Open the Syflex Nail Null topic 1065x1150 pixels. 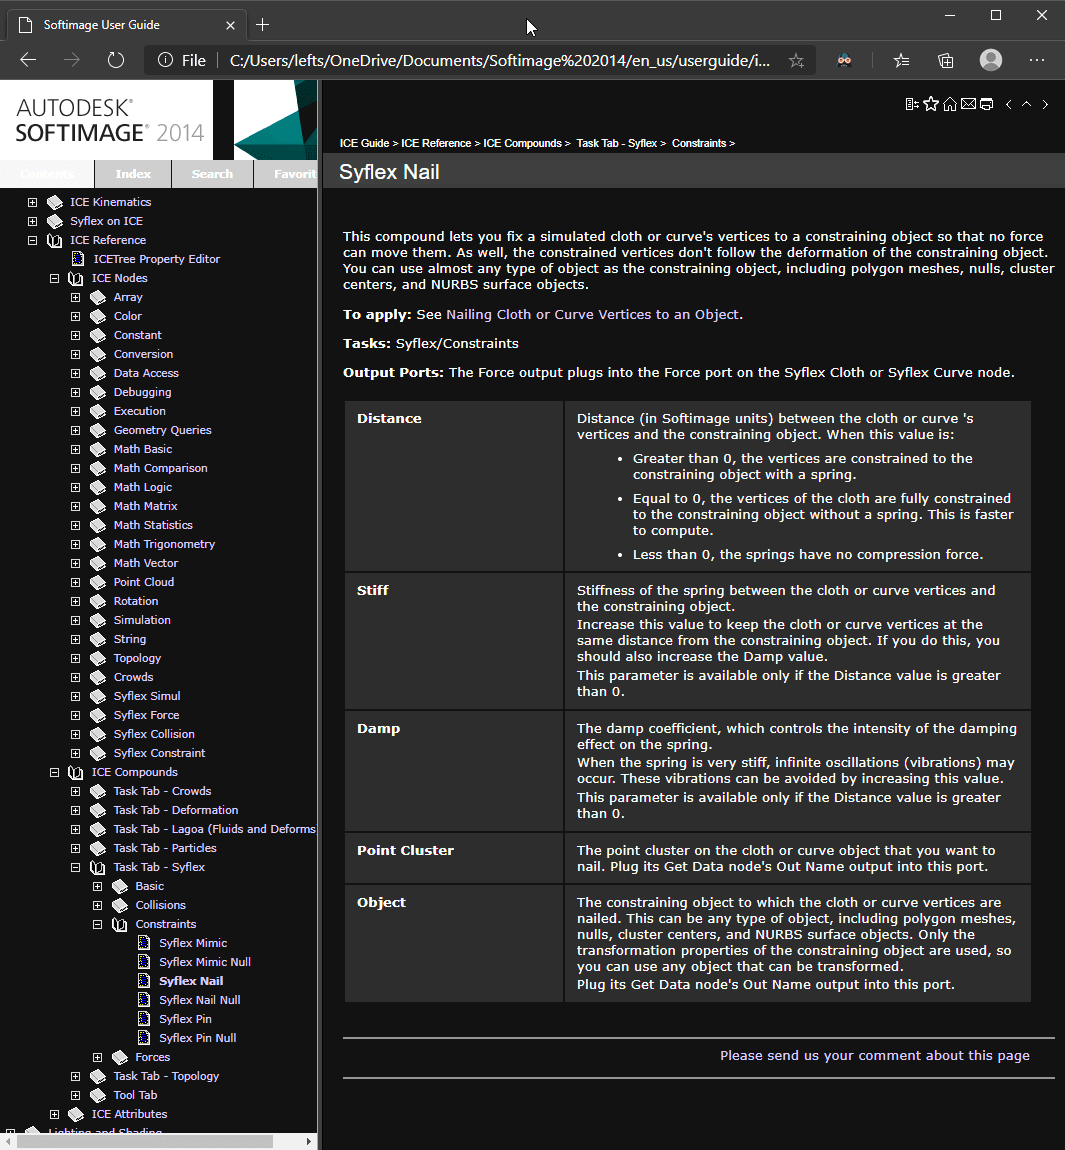pos(200,1000)
